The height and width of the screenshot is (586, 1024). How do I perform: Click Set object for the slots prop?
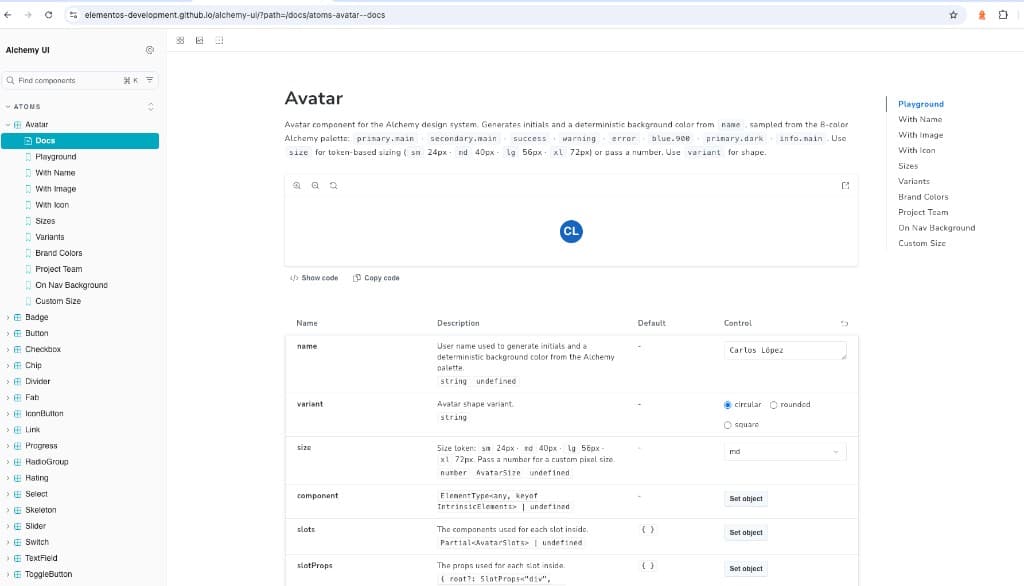click(746, 532)
